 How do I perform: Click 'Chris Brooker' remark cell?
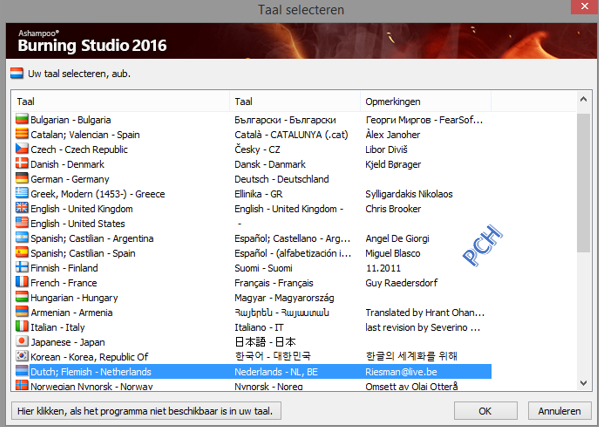pos(393,209)
